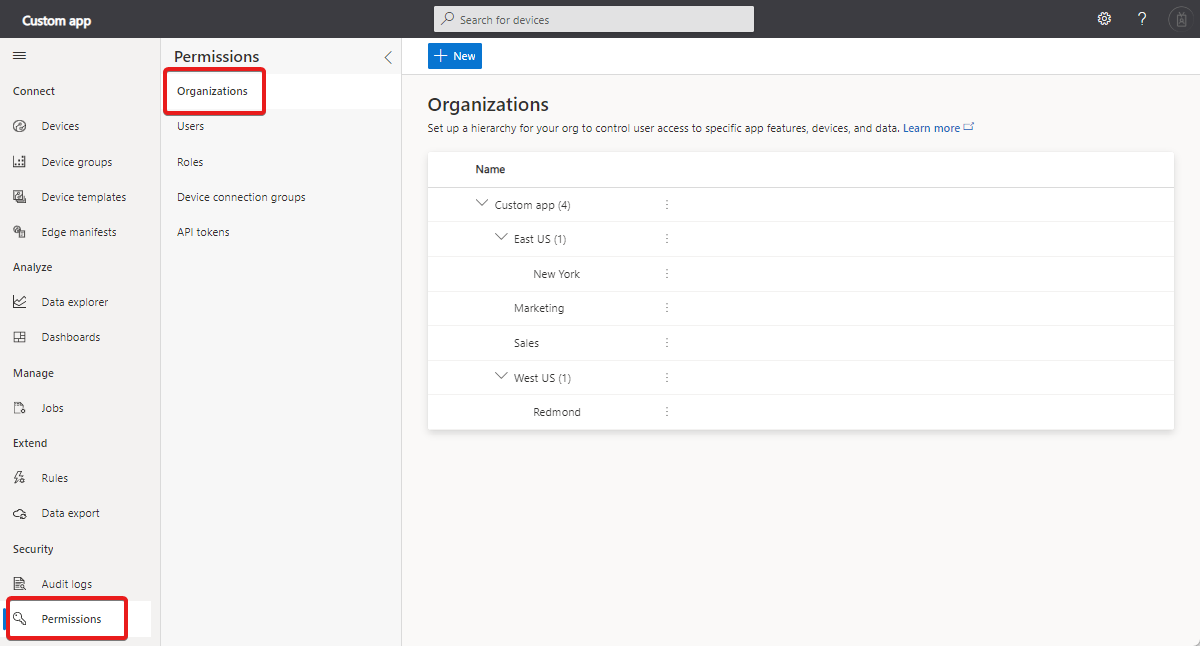The image size is (1200, 646).
Task: Click the search magnifier icon
Action: (x=448, y=19)
